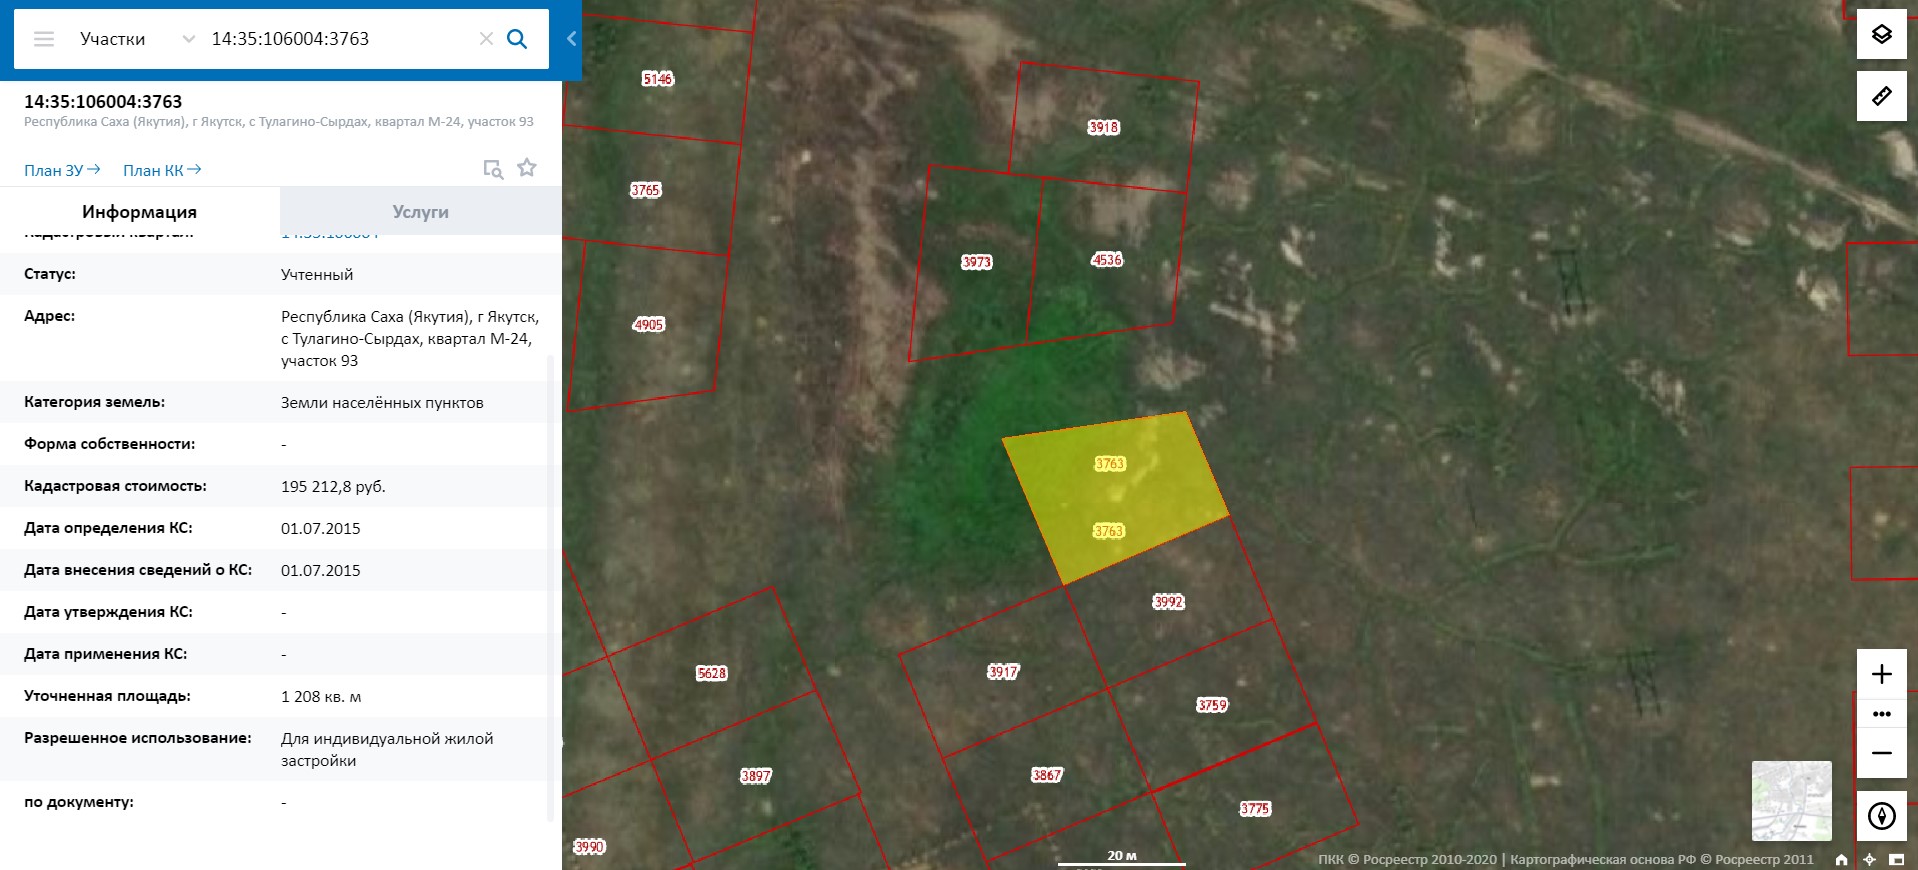This screenshot has width=1918, height=870.
Task: Add parcel to favorites with star
Action: tap(527, 168)
